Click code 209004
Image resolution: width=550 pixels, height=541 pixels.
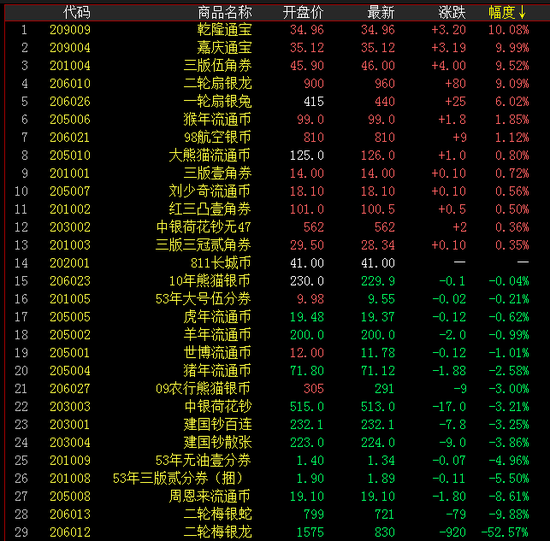point(70,48)
